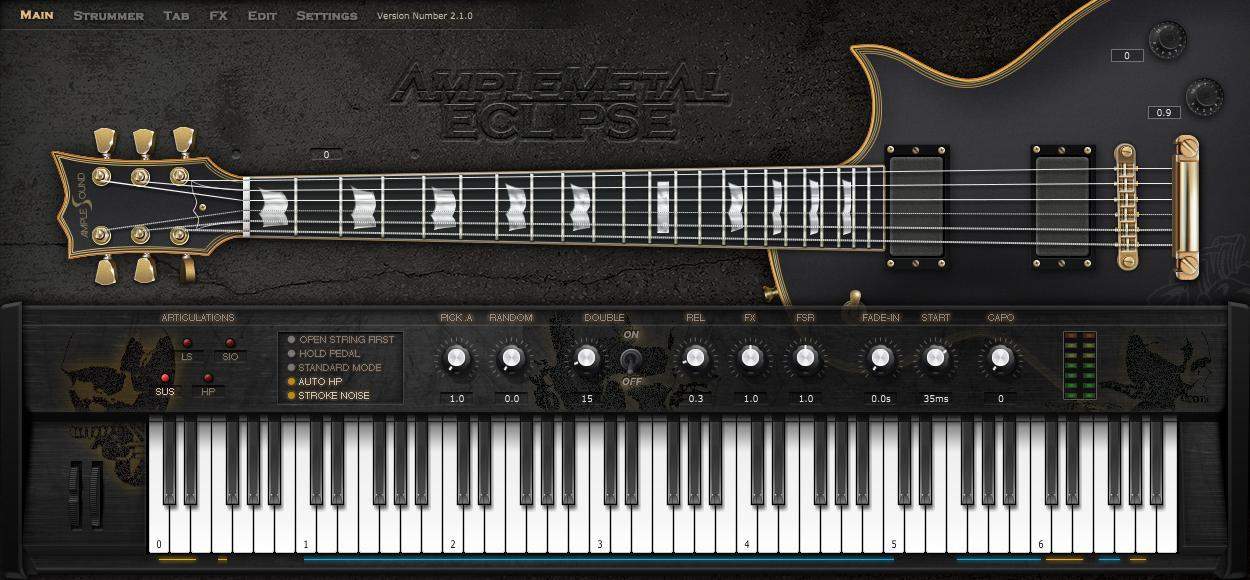Click the START time knob
This screenshot has height=580, width=1250.
click(x=936, y=357)
